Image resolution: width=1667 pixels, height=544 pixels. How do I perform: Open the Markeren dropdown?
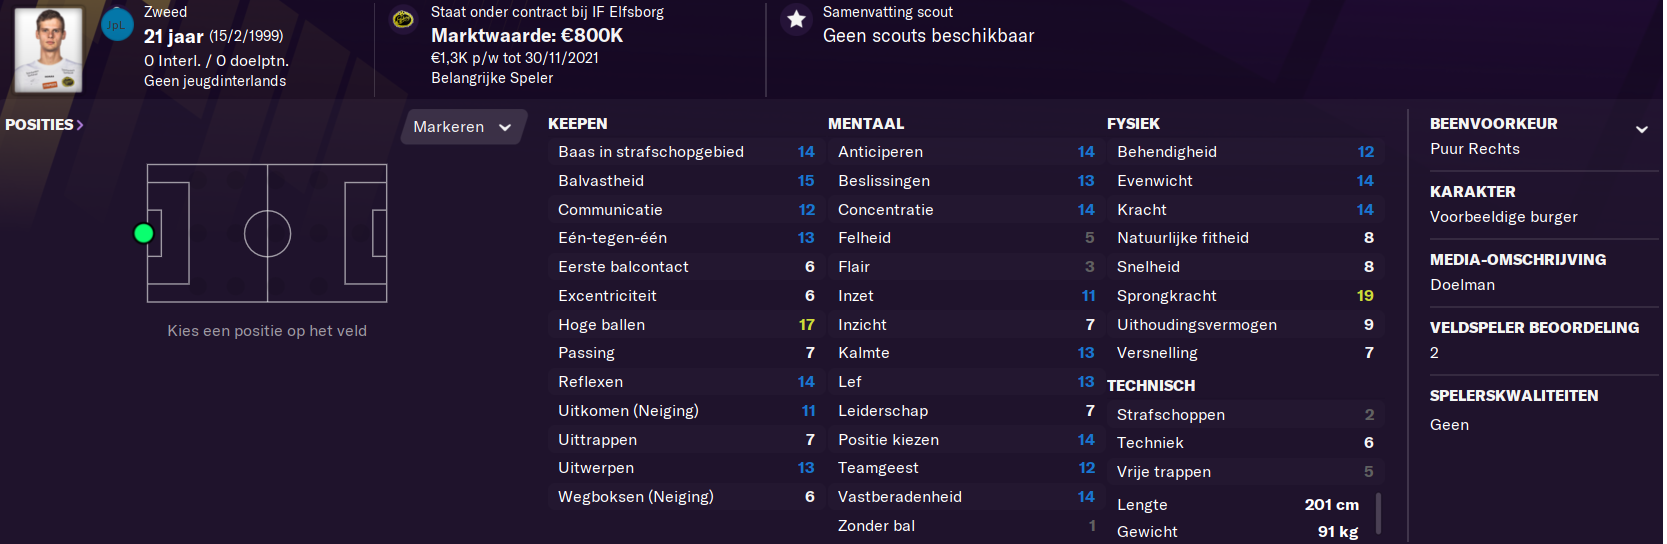(x=463, y=127)
